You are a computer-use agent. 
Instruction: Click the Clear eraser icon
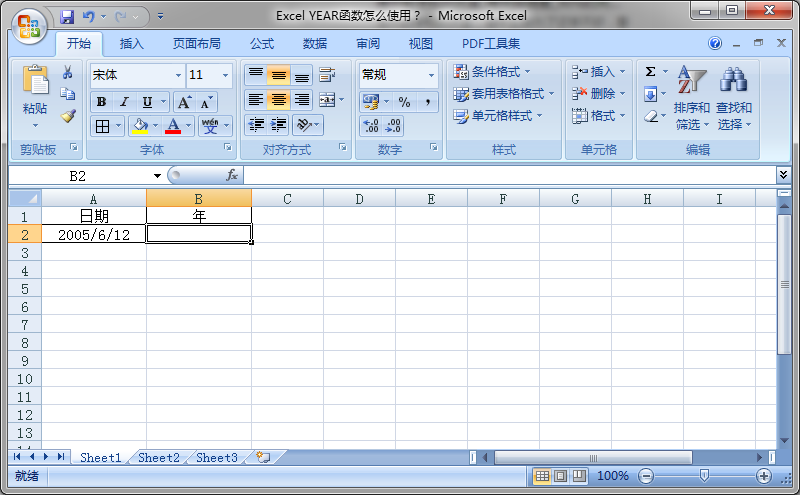click(651, 116)
